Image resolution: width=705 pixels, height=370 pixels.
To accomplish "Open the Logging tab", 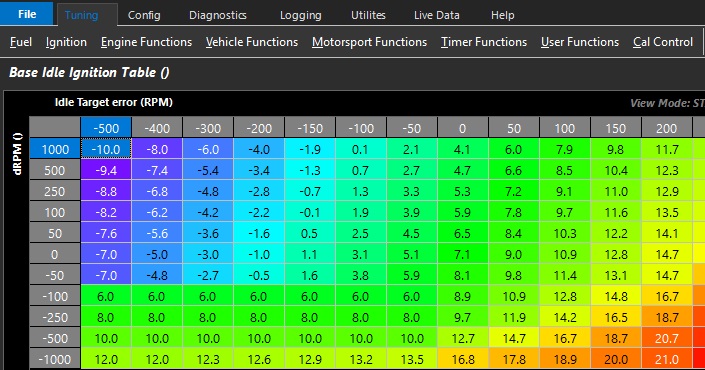I will click(300, 15).
